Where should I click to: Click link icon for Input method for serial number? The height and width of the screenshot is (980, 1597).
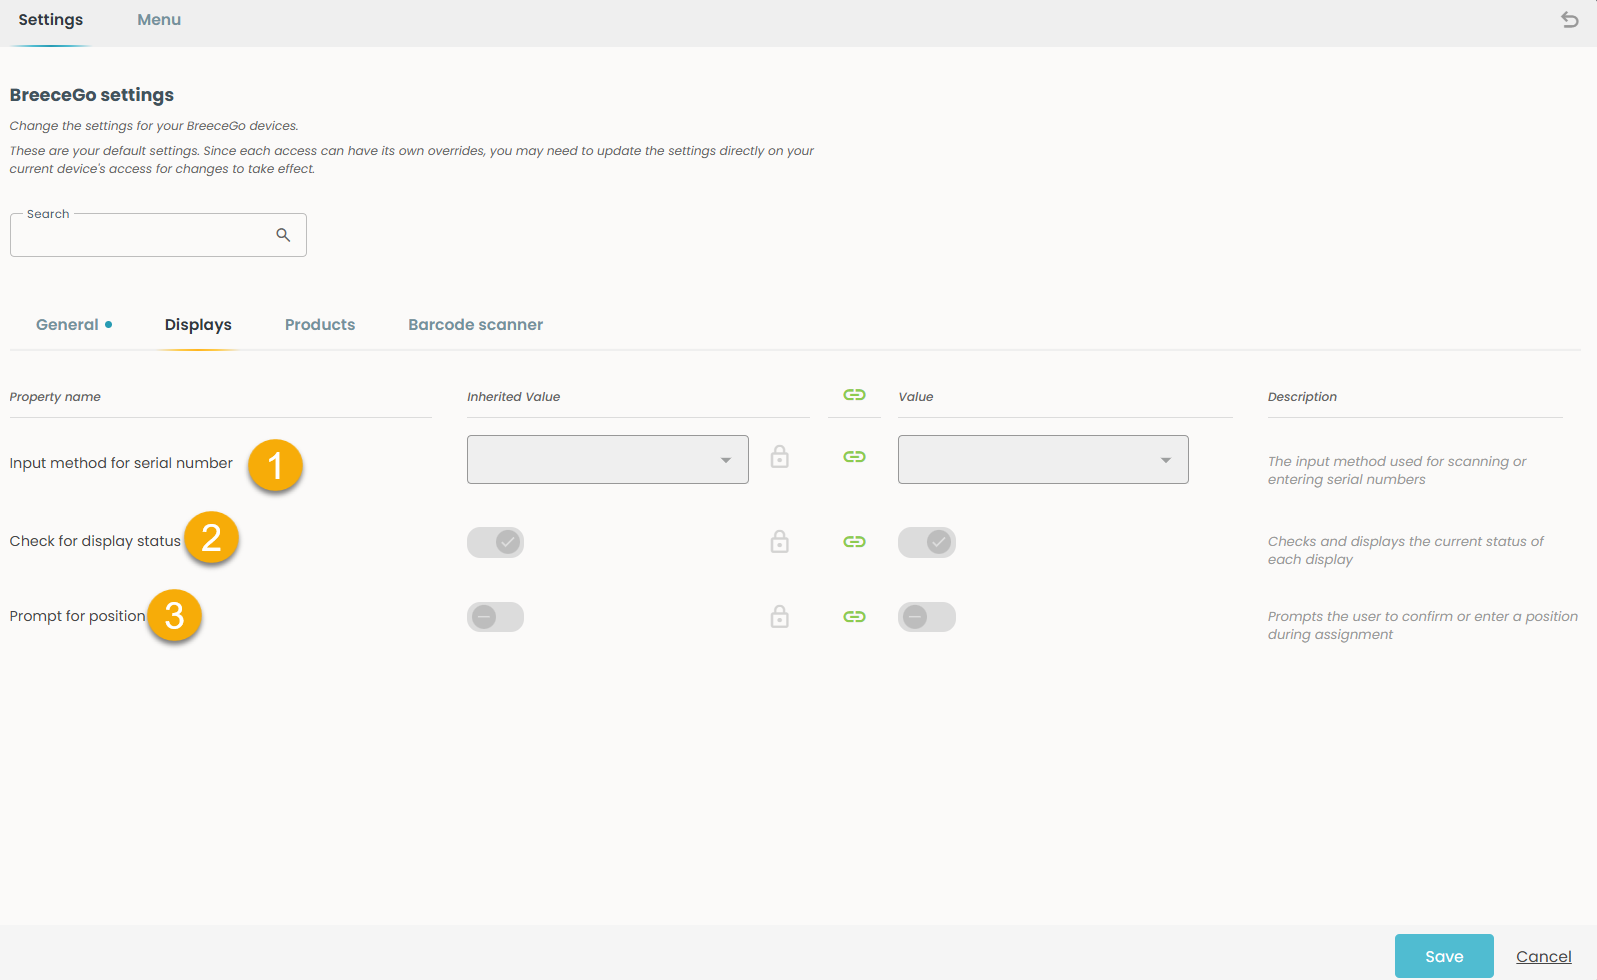[854, 457]
